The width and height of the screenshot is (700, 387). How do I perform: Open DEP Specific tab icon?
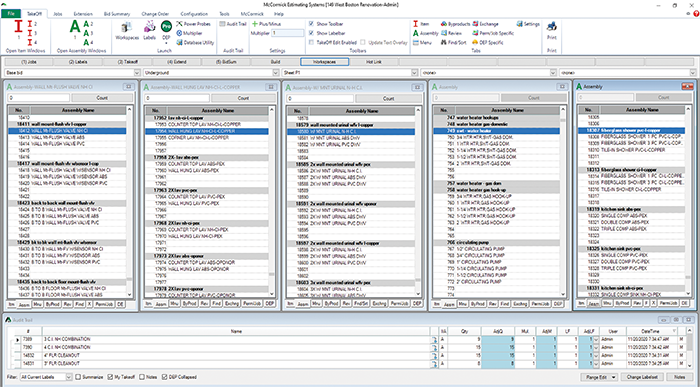[x=488, y=42]
